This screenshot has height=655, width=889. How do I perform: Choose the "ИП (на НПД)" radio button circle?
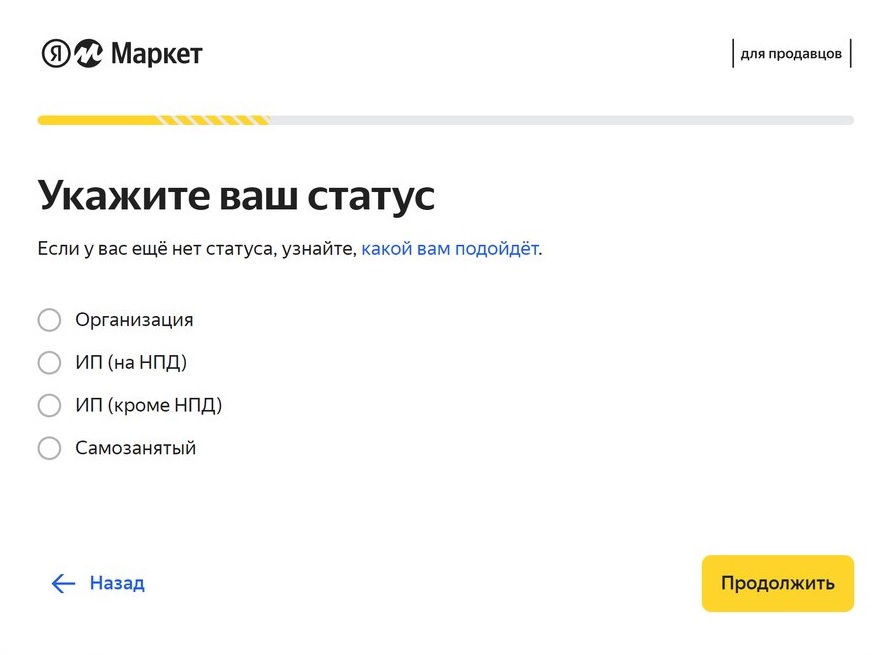tap(49, 362)
